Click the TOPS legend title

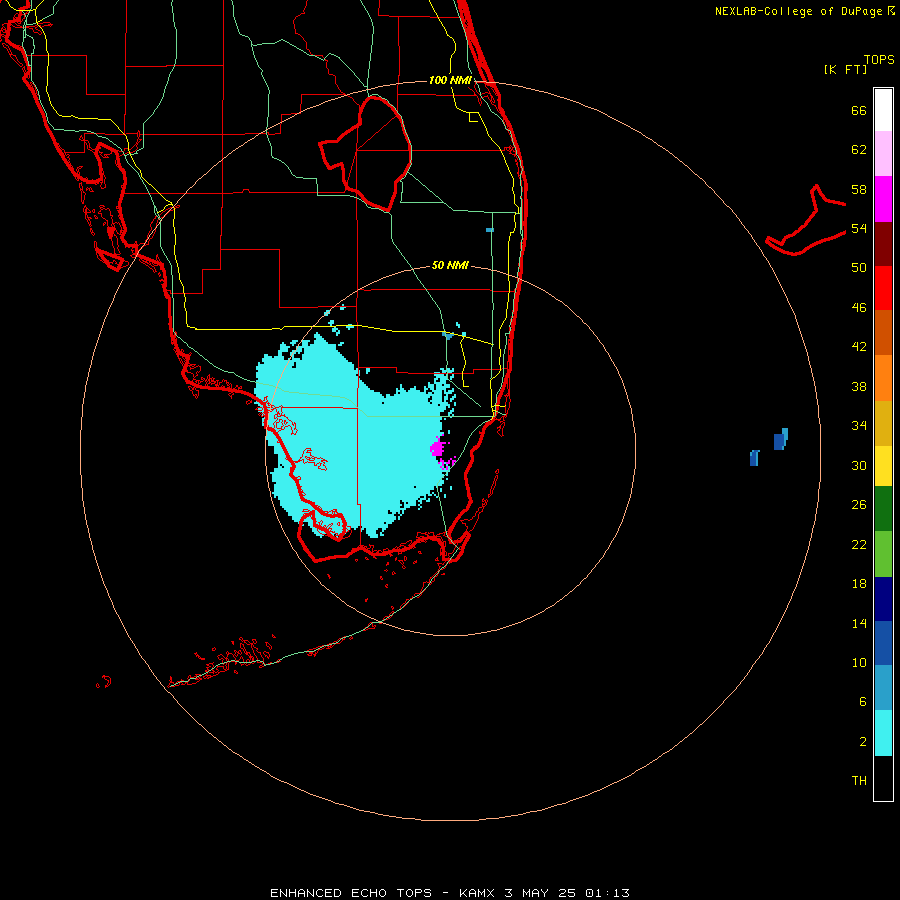coord(879,60)
